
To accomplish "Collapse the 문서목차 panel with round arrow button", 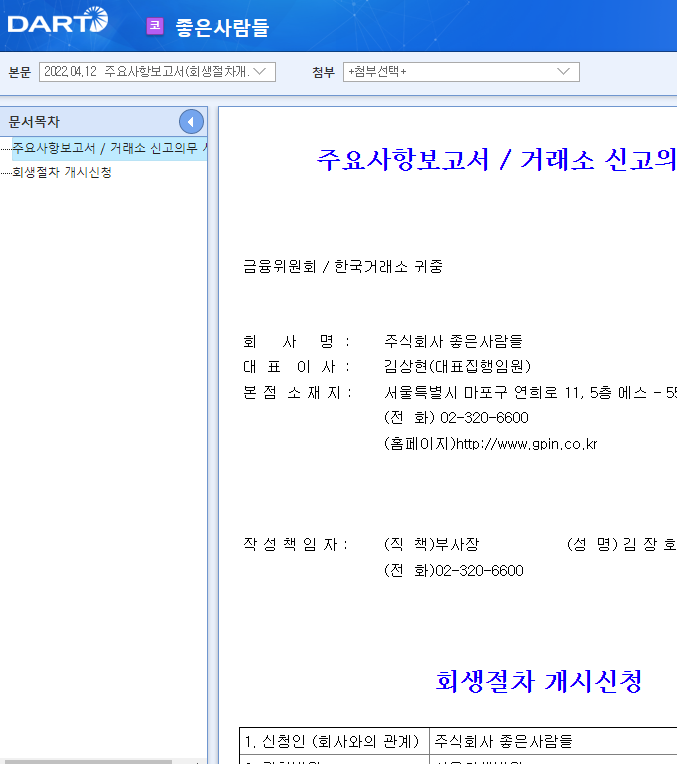I will [x=191, y=122].
